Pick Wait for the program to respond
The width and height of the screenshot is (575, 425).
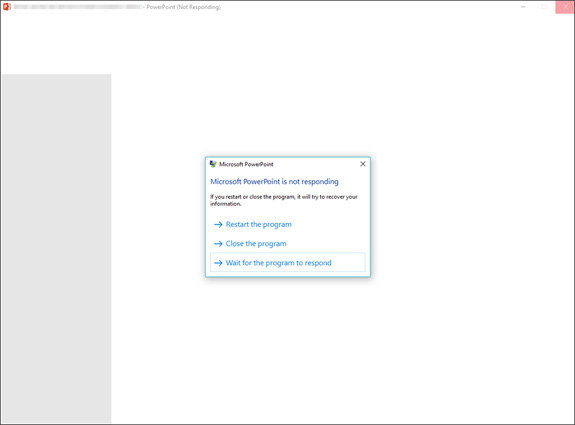pyautogui.click(x=288, y=263)
